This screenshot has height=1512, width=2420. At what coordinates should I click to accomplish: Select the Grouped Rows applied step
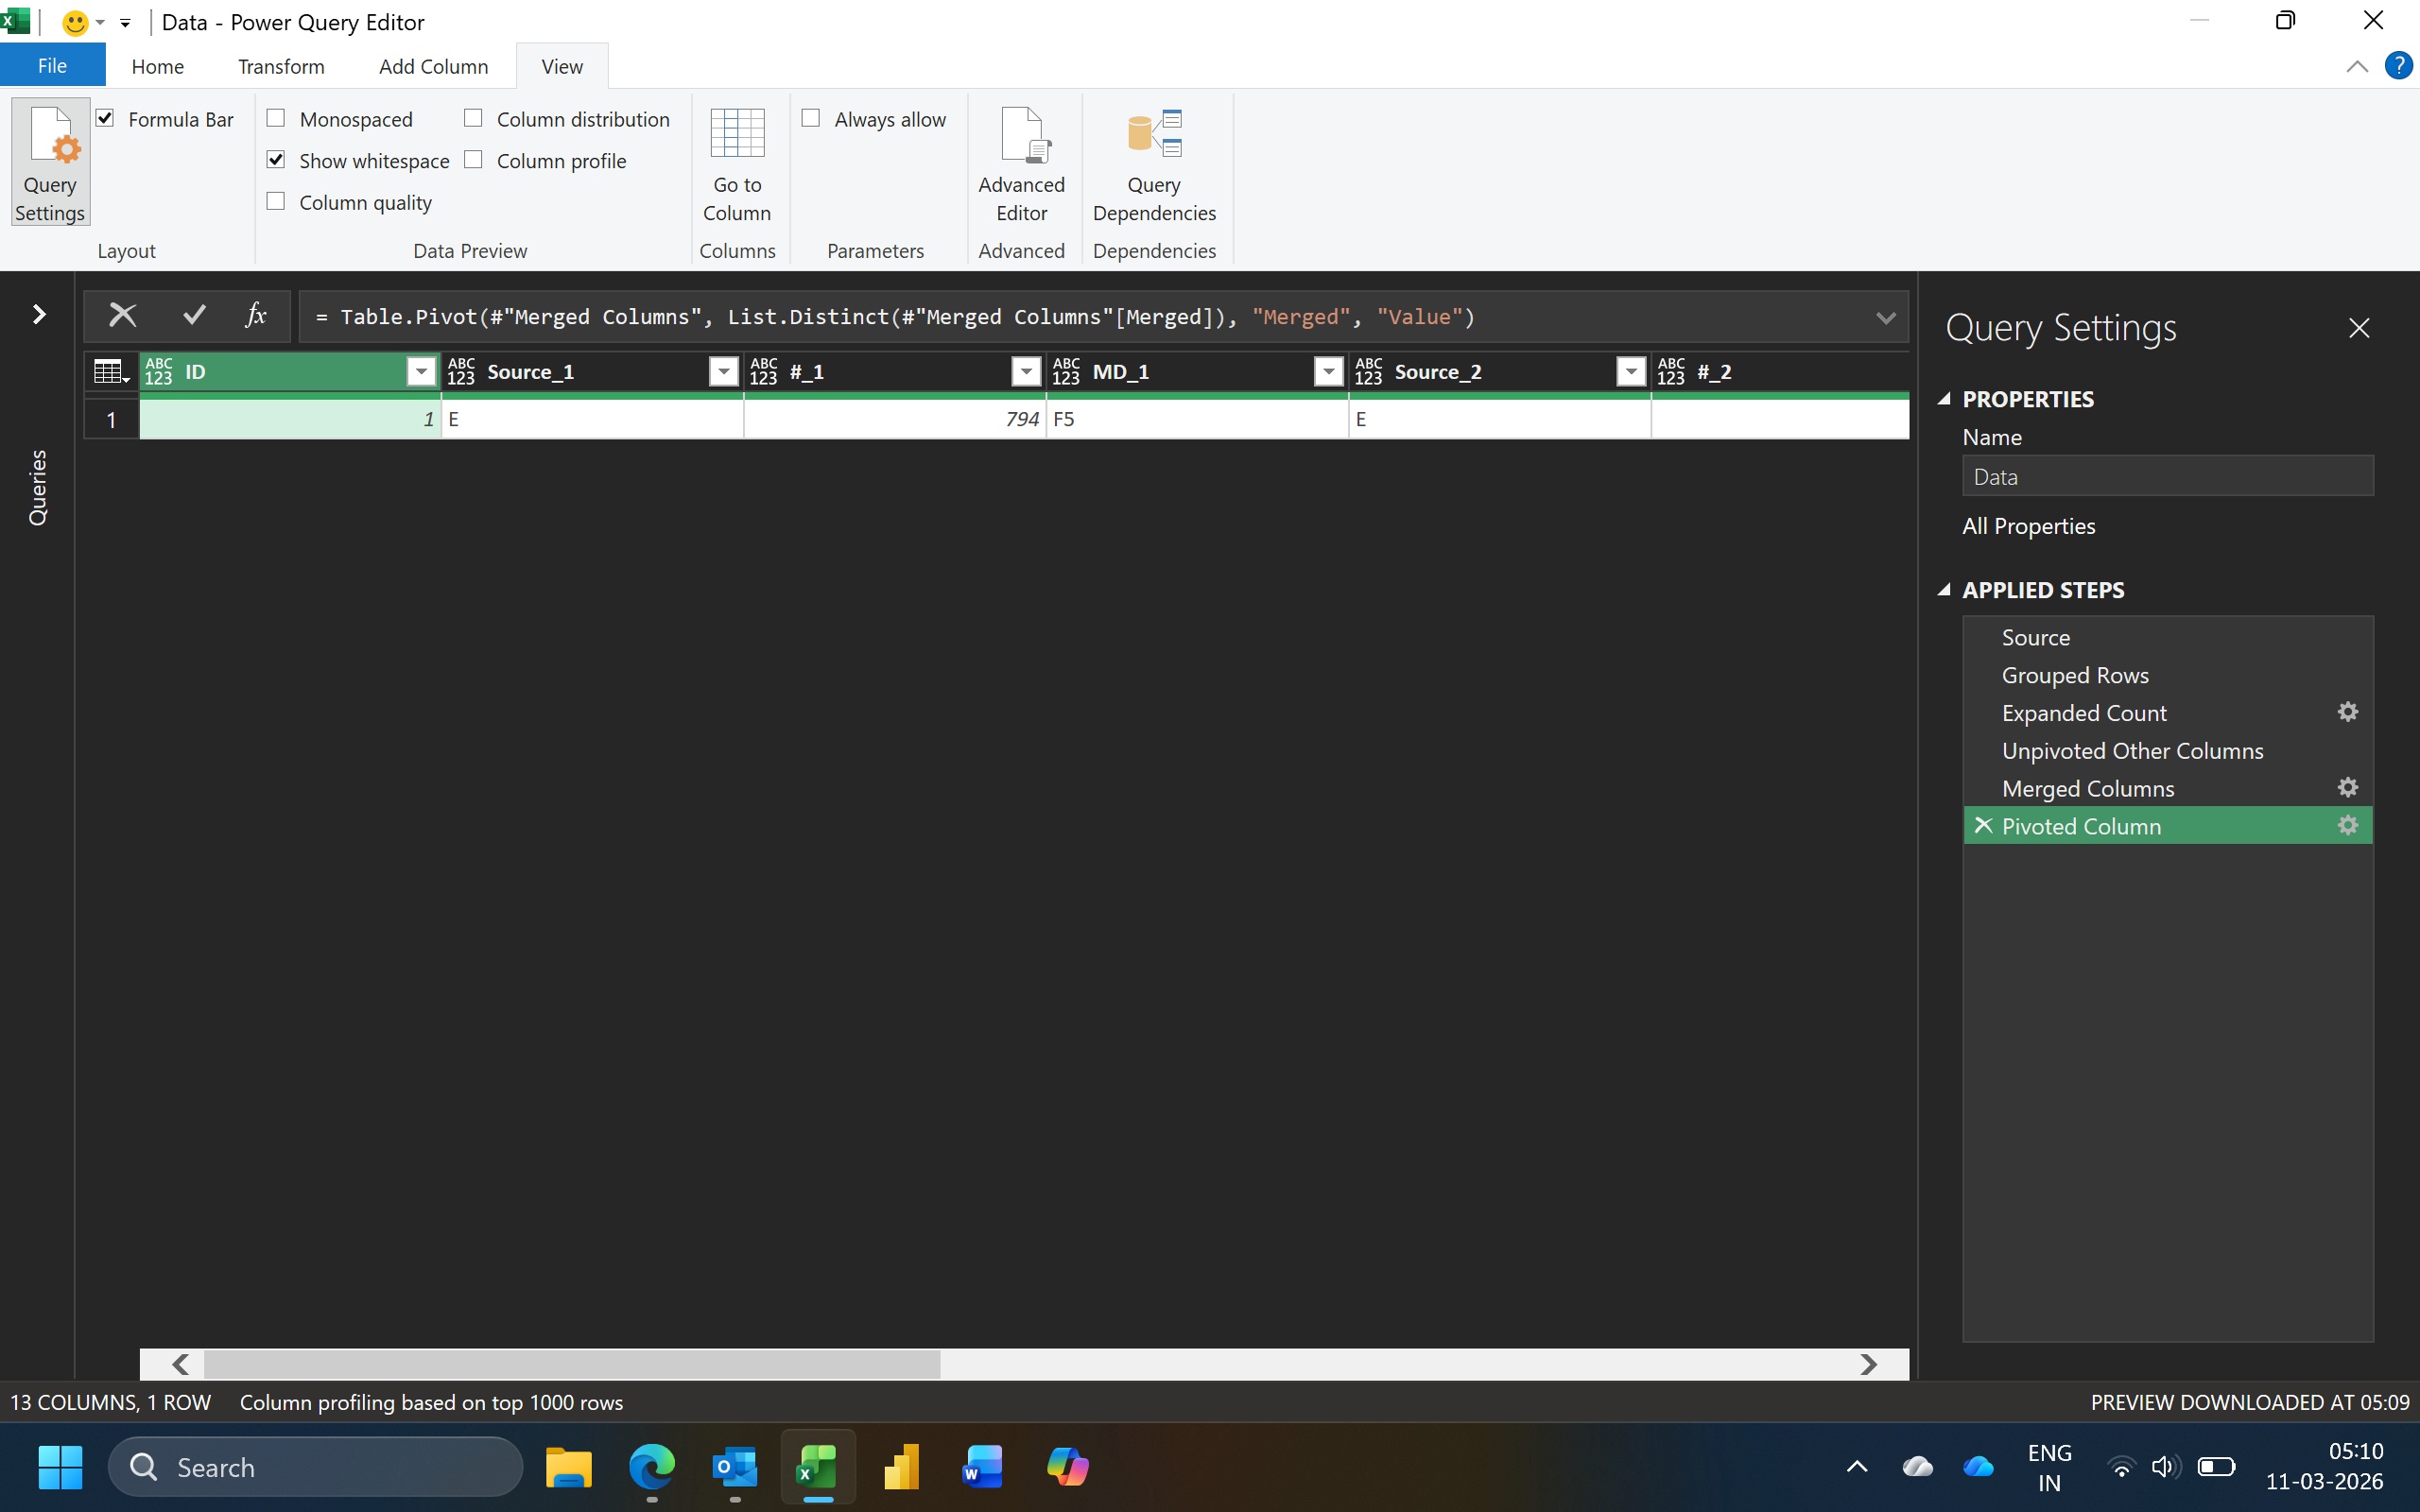tap(2075, 675)
